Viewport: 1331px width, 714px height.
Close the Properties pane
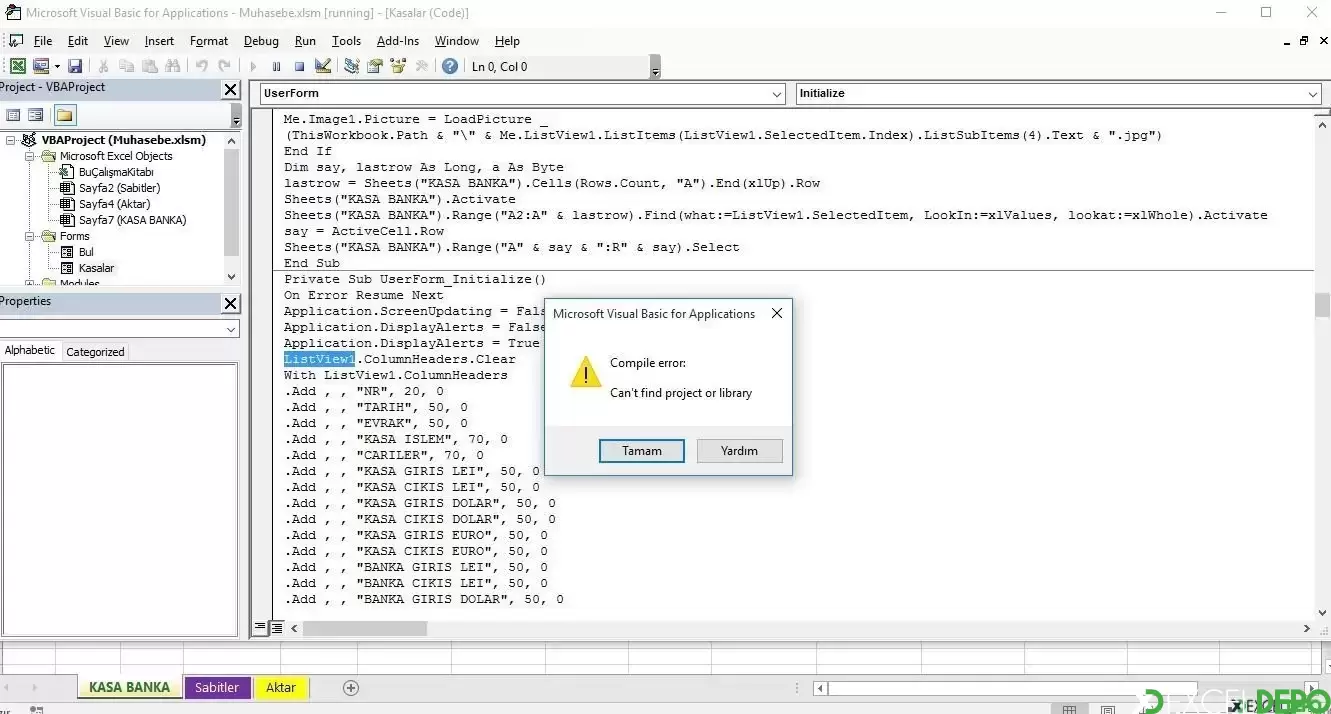[230, 303]
